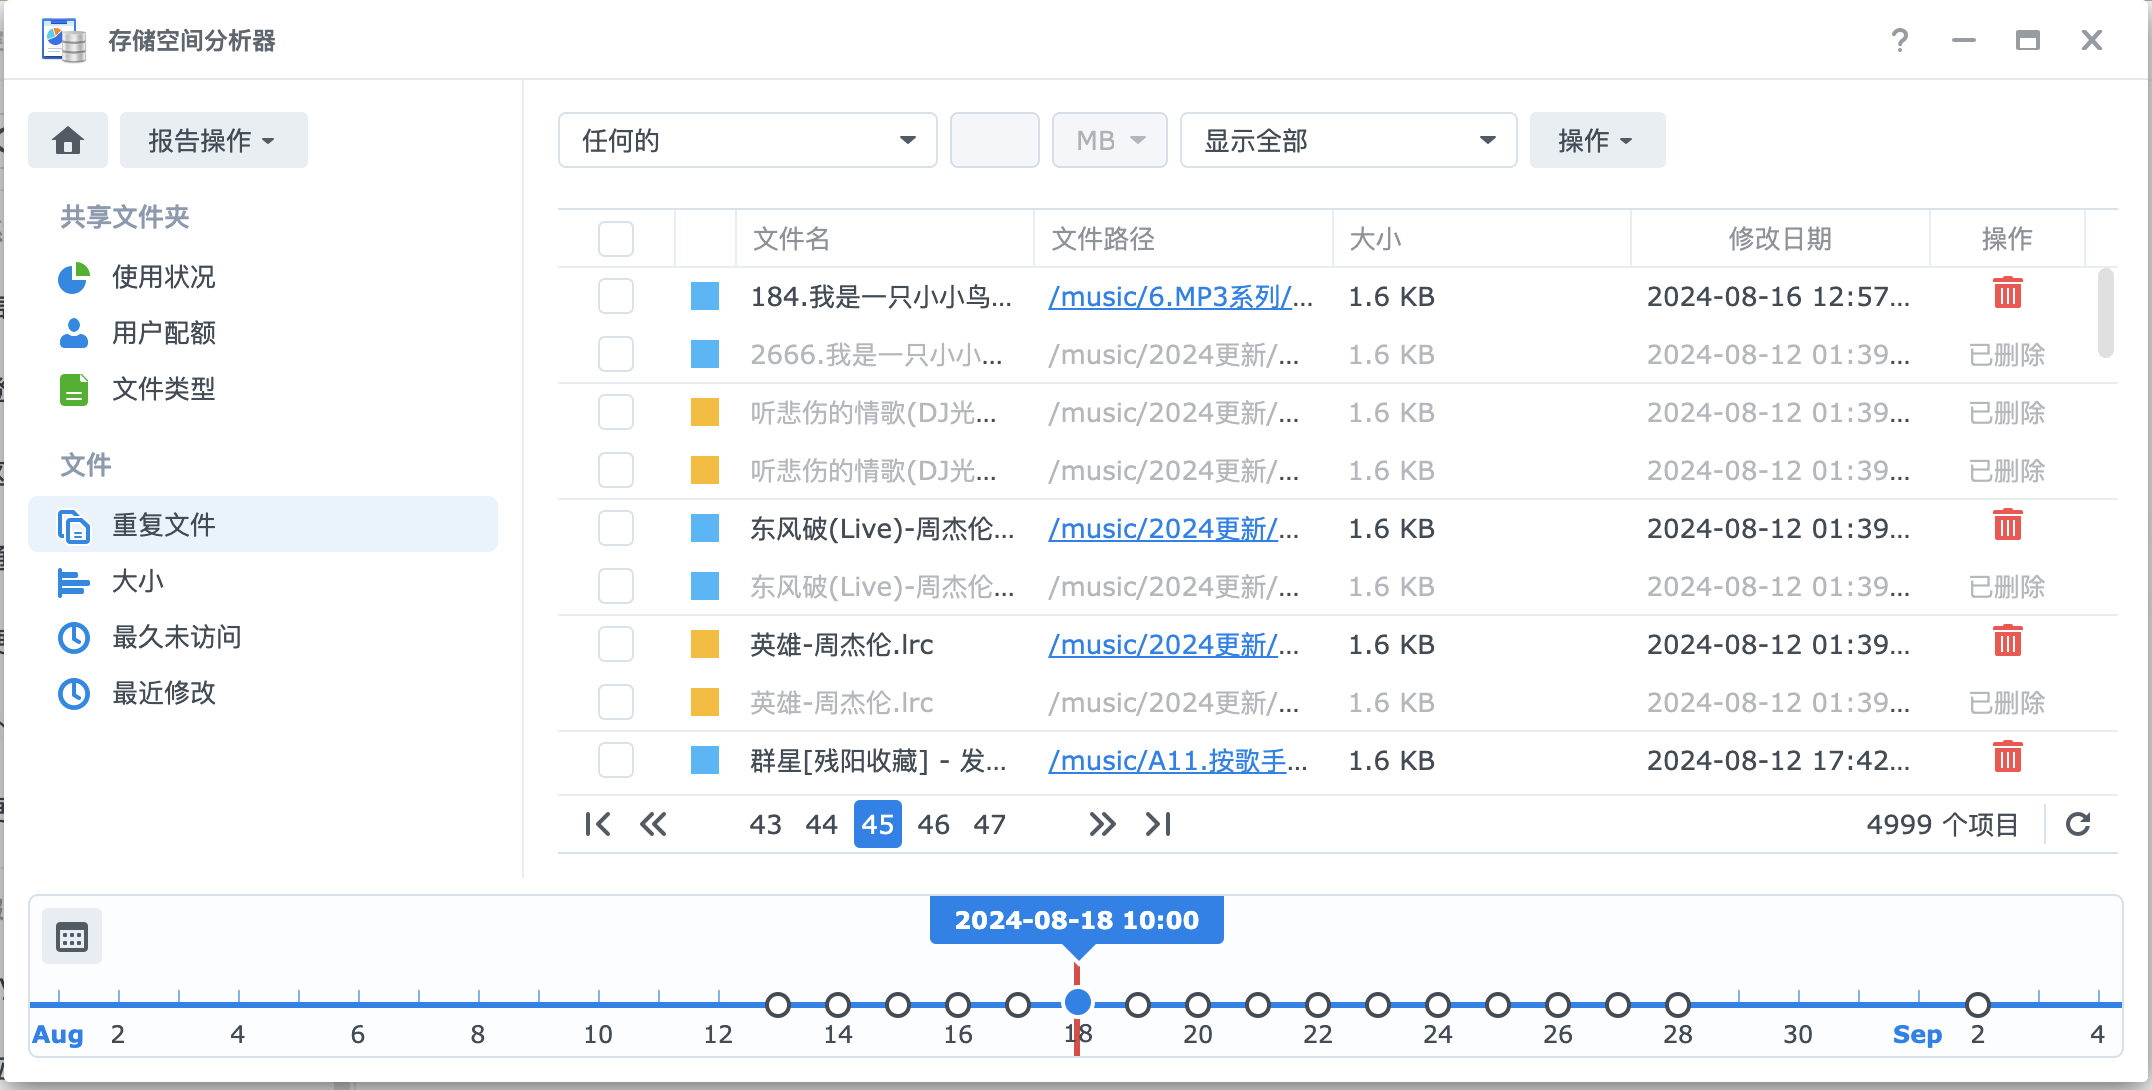
Task: Sort by 大小 column header
Action: (1482, 239)
